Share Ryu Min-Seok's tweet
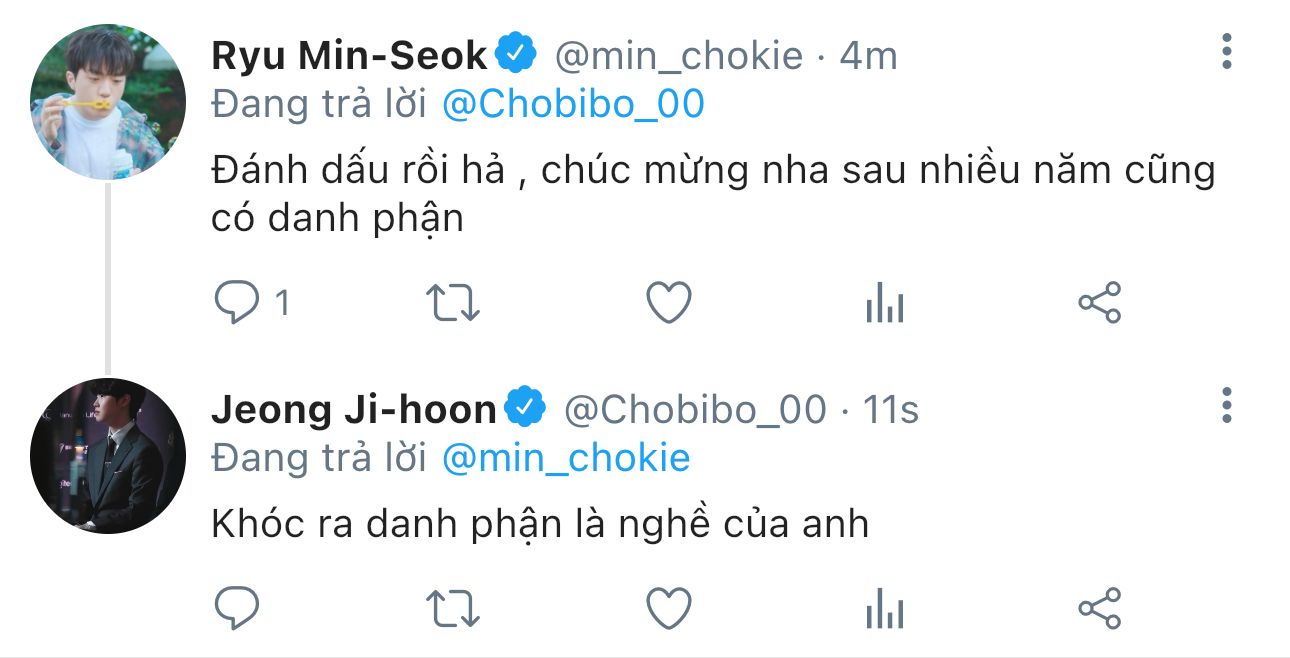The image size is (1290, 658). [x=1100, y=303]
